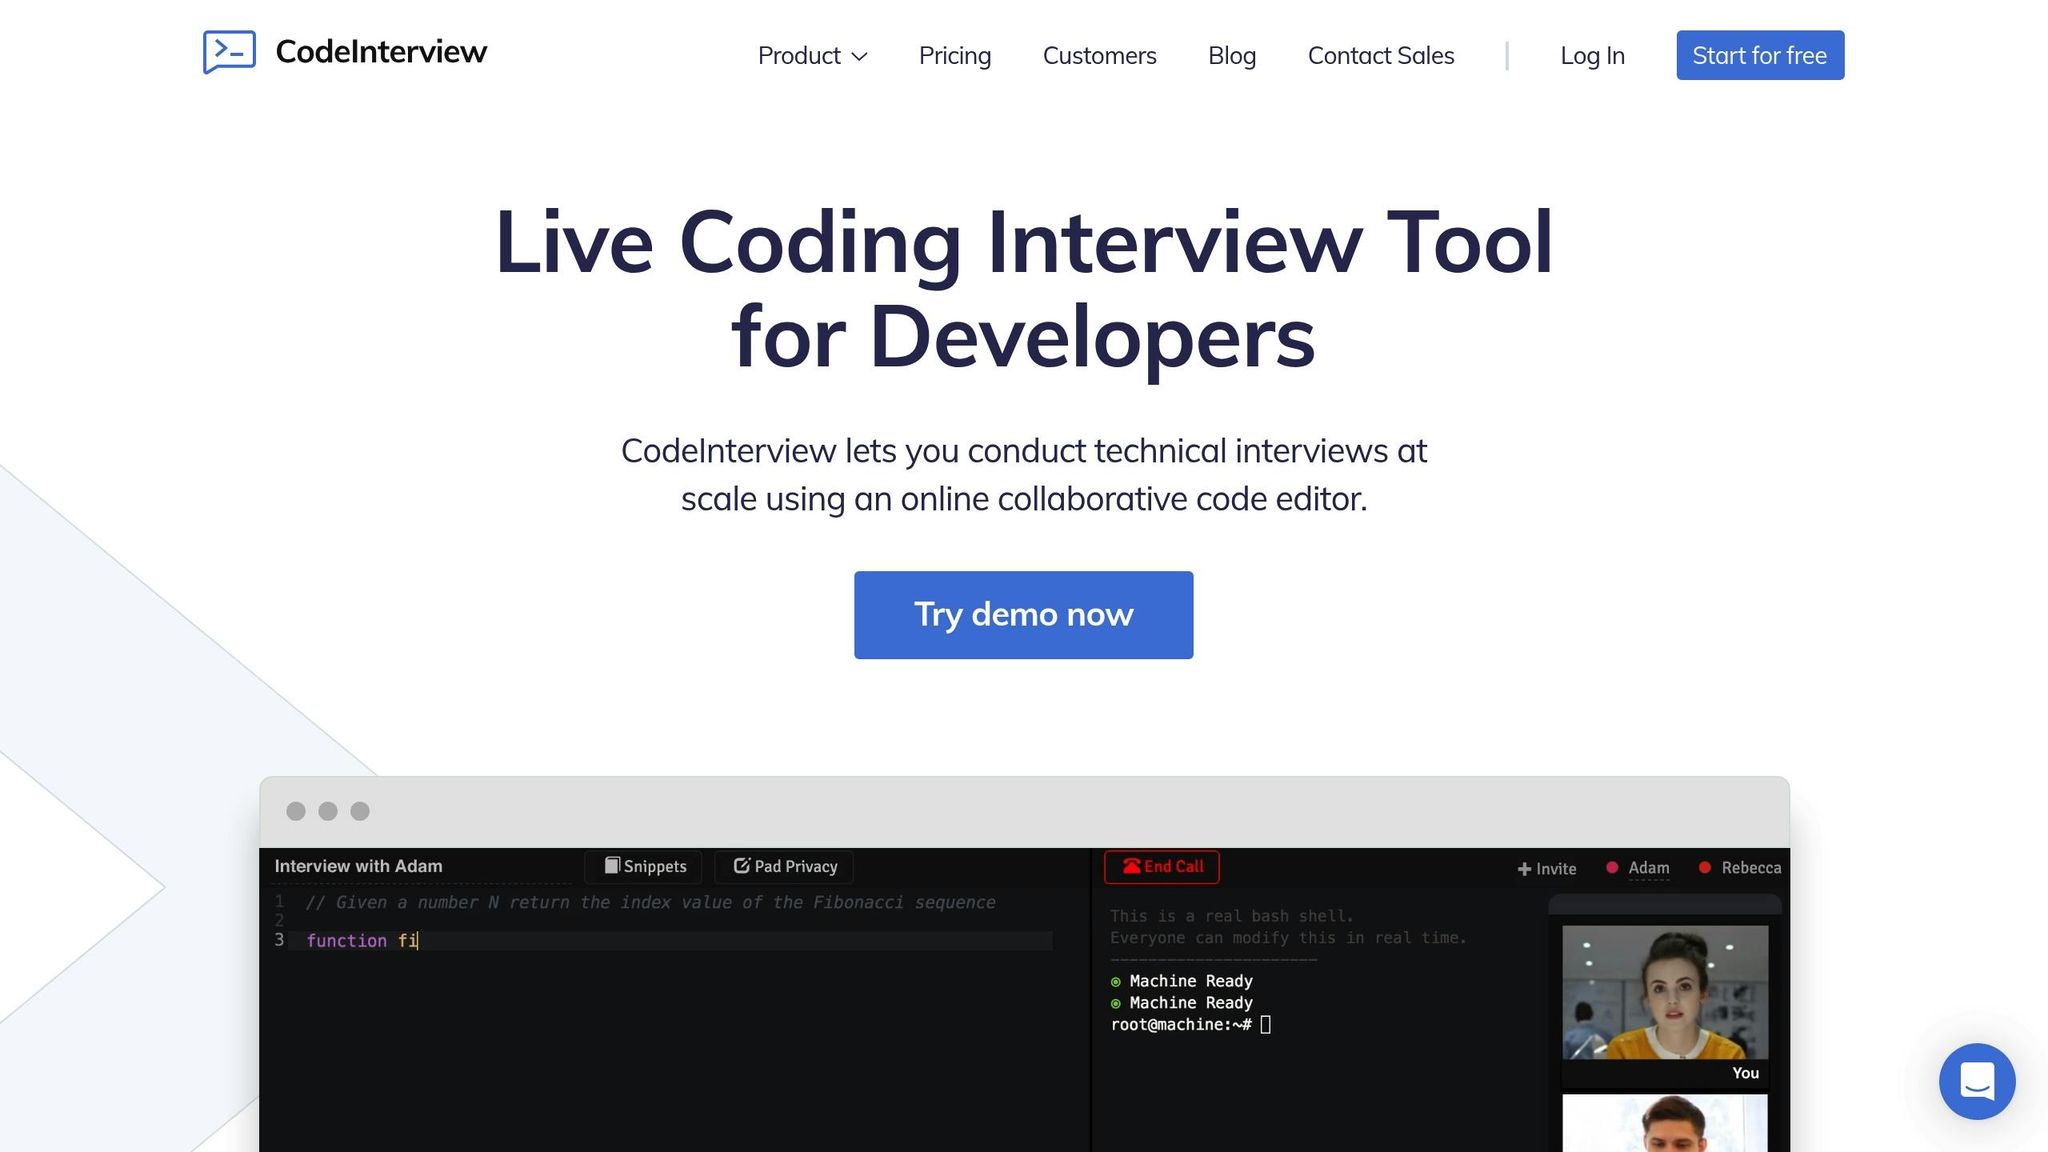Open the Contact Sales link
This screenshot has width=2048, height=1152.
tap(1380, 56)
